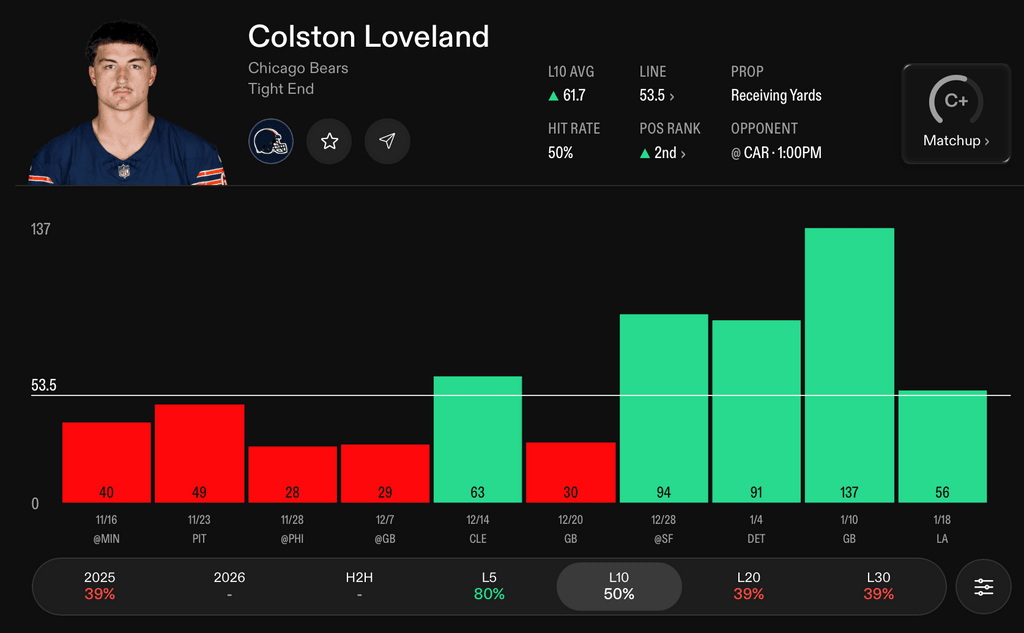
Task: Click Colston Loveland's player headshot
Action: point(125,103)
